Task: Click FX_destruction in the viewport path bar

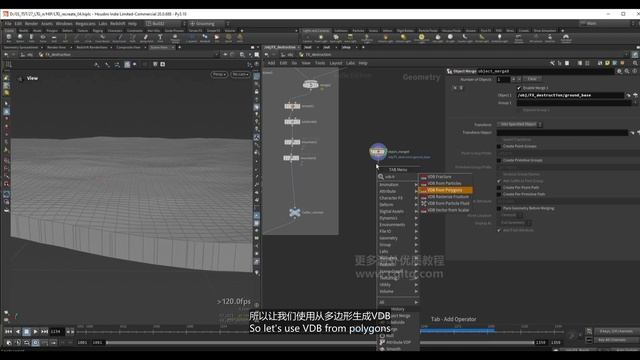Action: pos(58,55)
